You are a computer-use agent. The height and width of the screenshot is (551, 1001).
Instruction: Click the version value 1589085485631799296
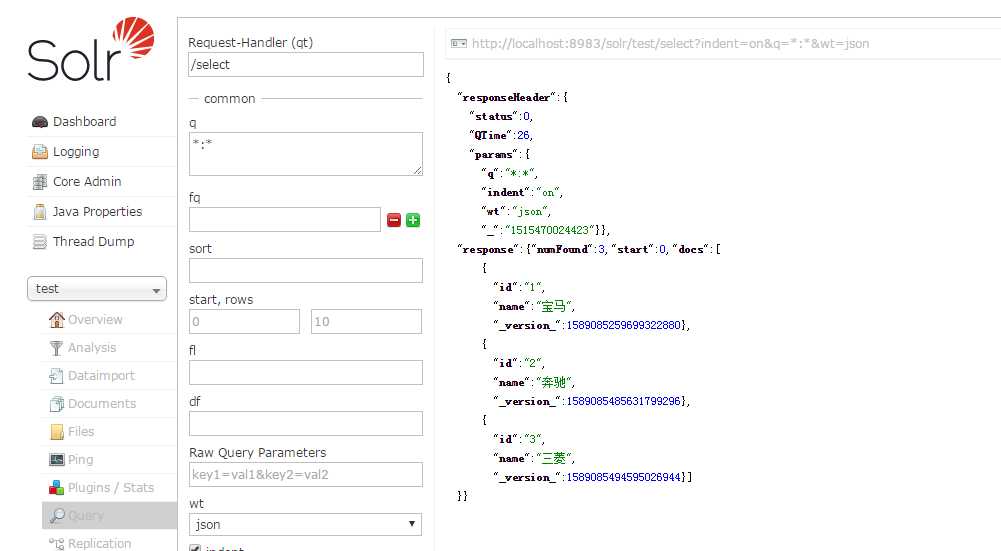point(624,402)
